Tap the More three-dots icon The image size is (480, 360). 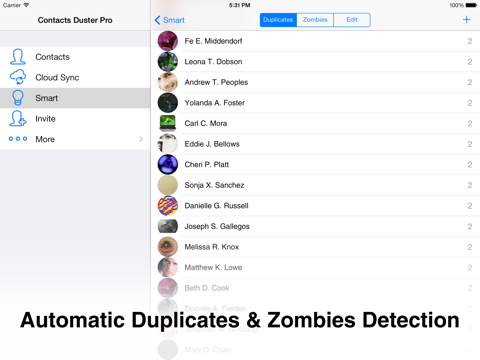point(18,139)
